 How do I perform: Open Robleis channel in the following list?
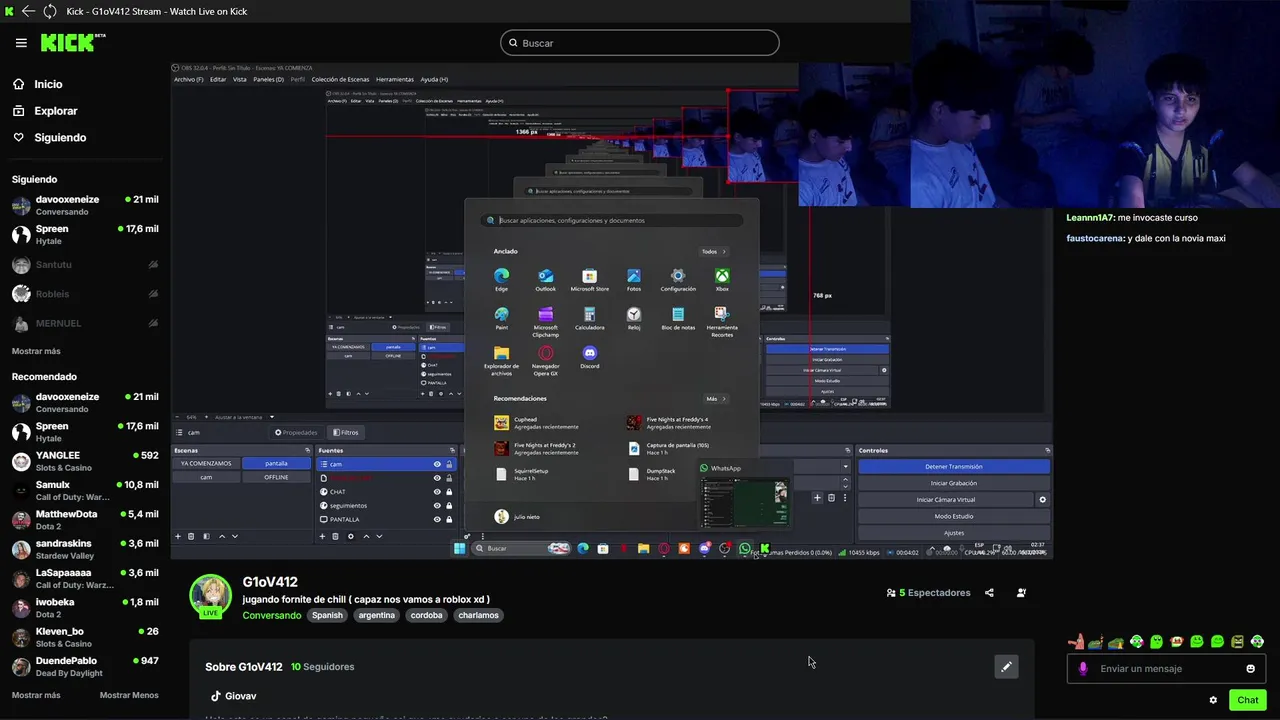pyautogui.click(x=84, y=294)
